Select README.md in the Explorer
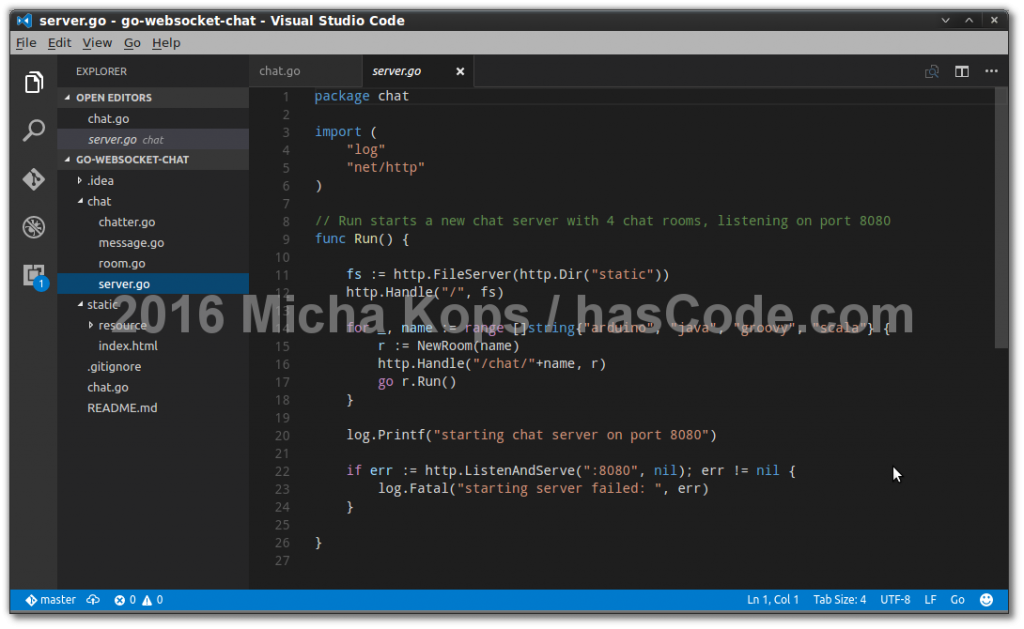The width and height of the screenshot is (1024, 629). (x=123, y=407)
